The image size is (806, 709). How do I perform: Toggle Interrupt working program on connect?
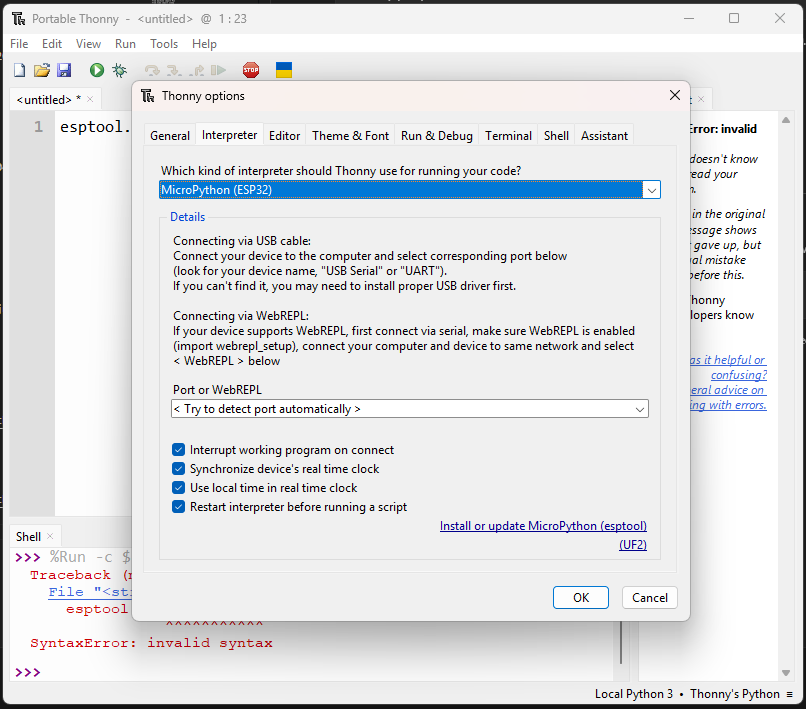(178, 450)
